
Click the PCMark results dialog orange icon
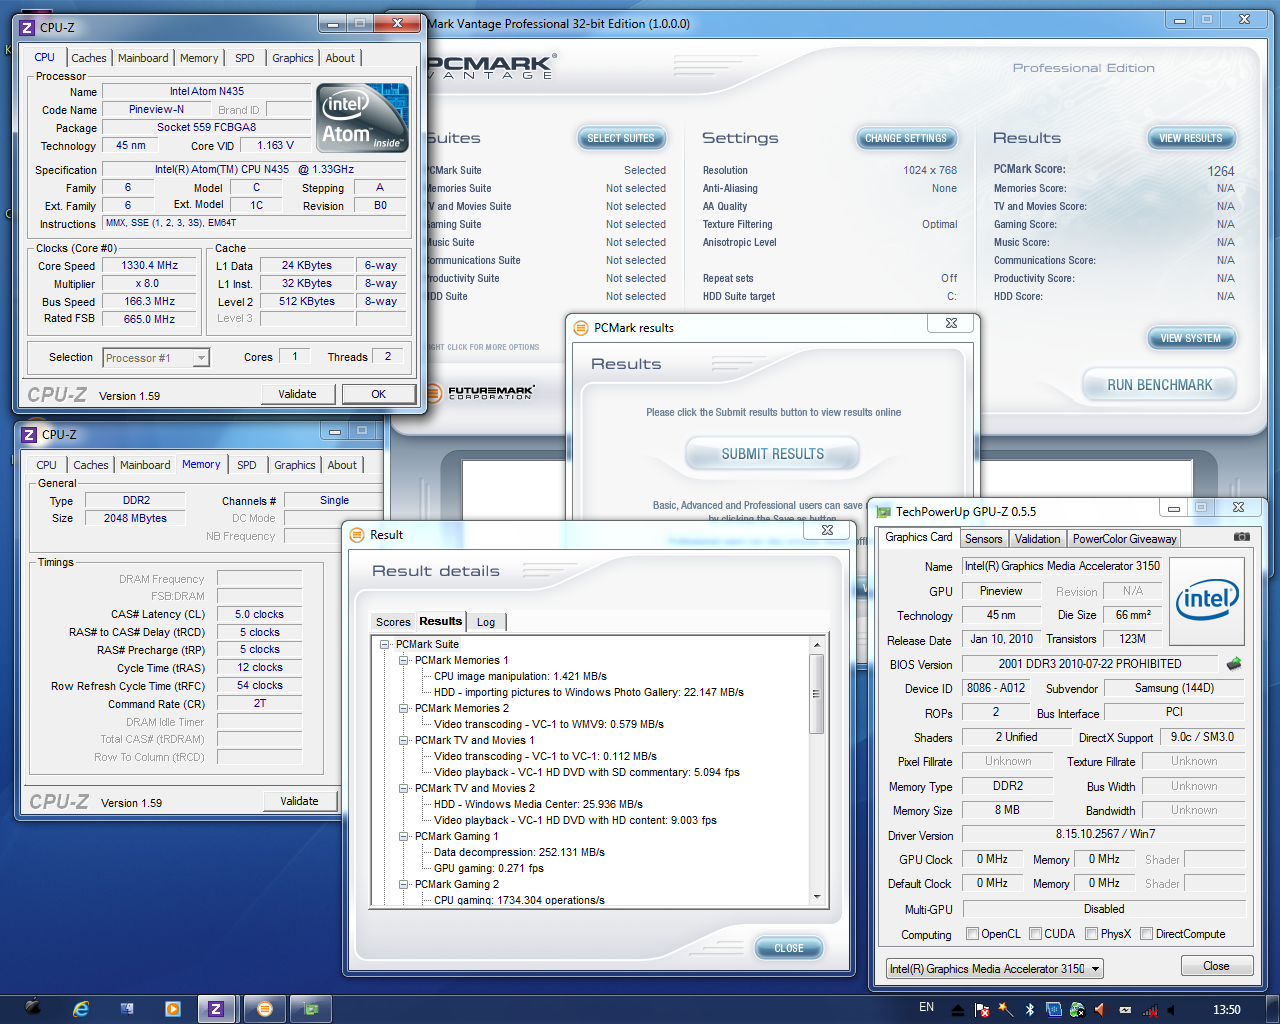581,328
